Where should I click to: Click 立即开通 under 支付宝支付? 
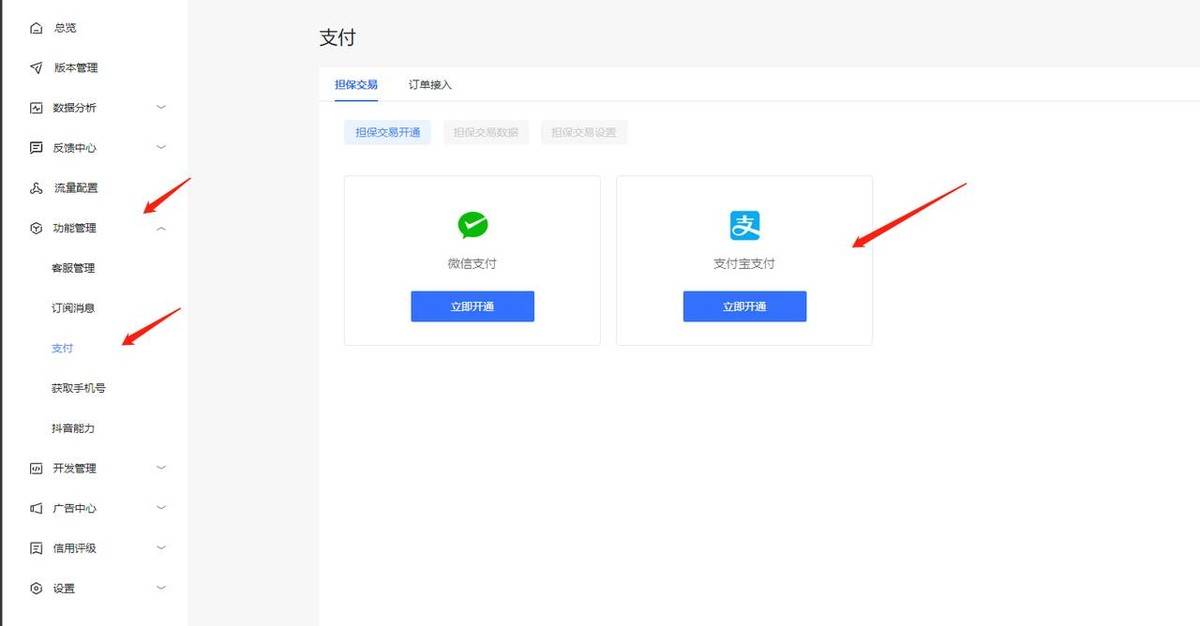pos(744,306)
